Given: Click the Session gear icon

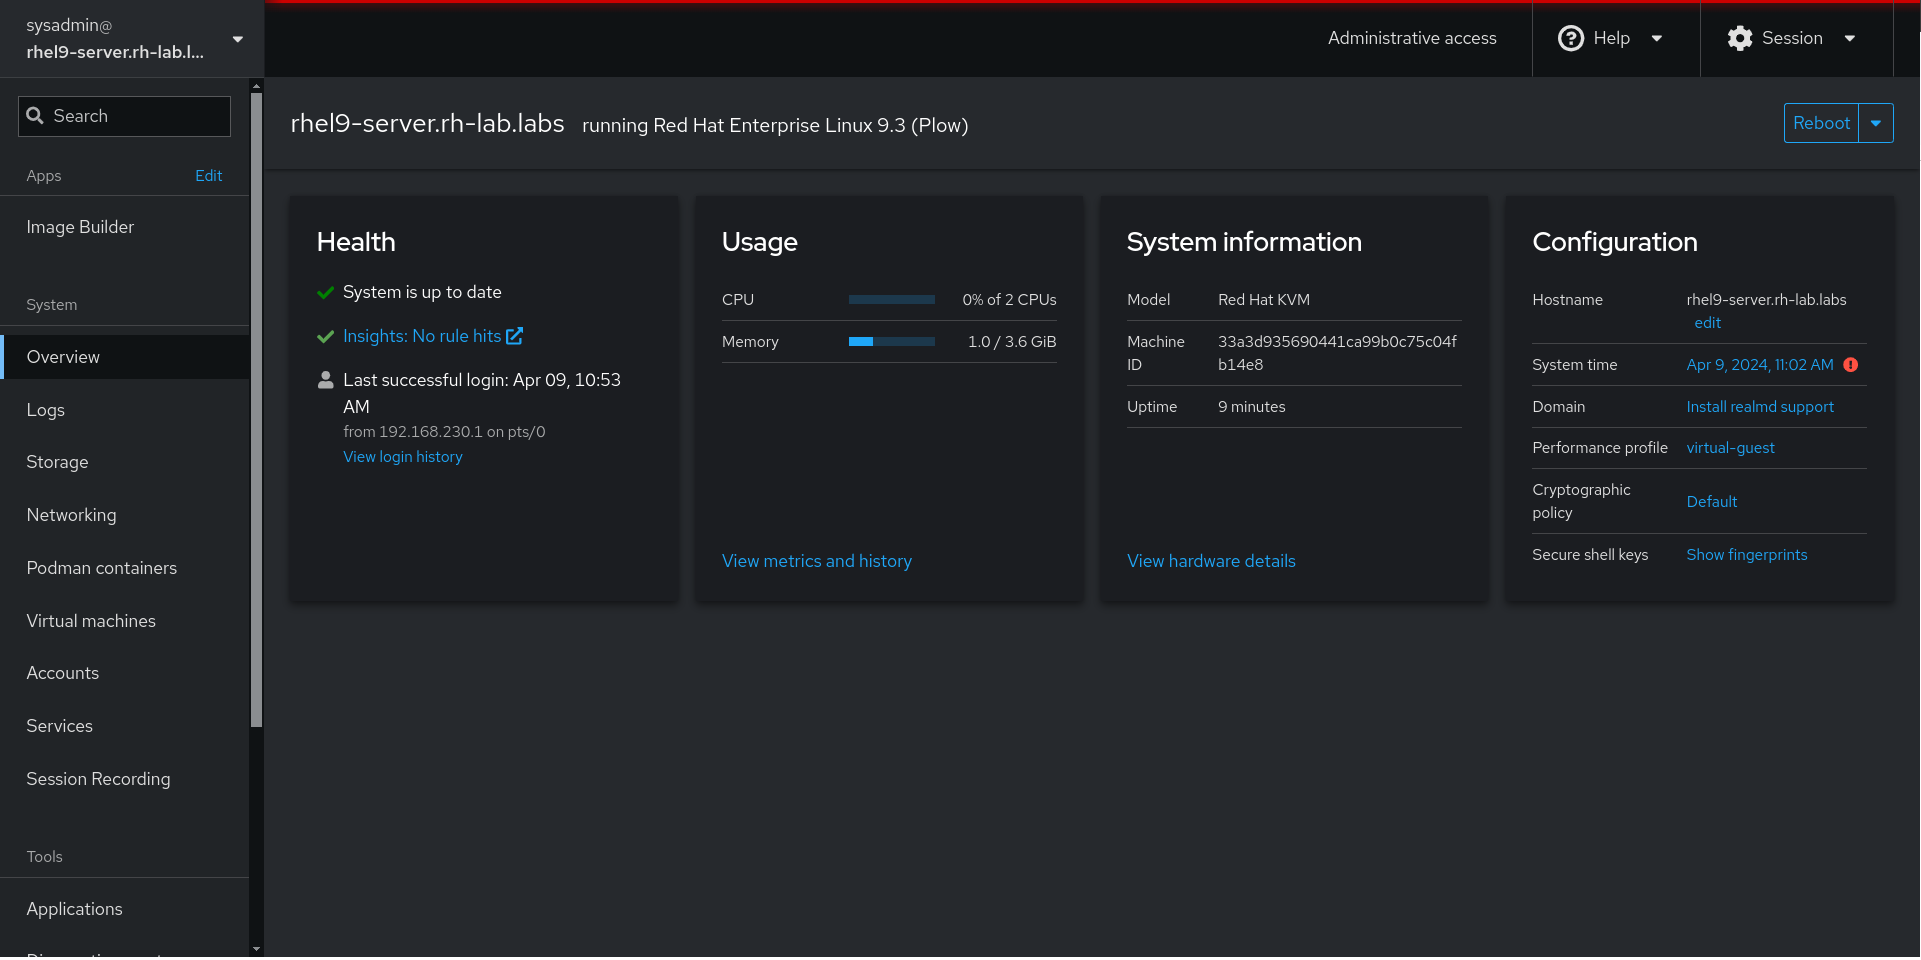Looking at the screenshot, I should 1740,38.
